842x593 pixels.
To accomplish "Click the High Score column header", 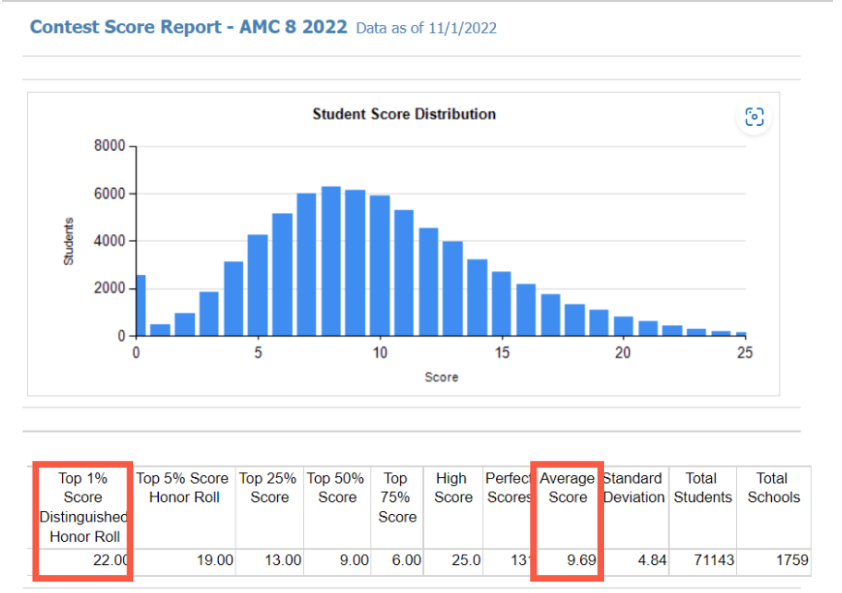I will (453, 487).
